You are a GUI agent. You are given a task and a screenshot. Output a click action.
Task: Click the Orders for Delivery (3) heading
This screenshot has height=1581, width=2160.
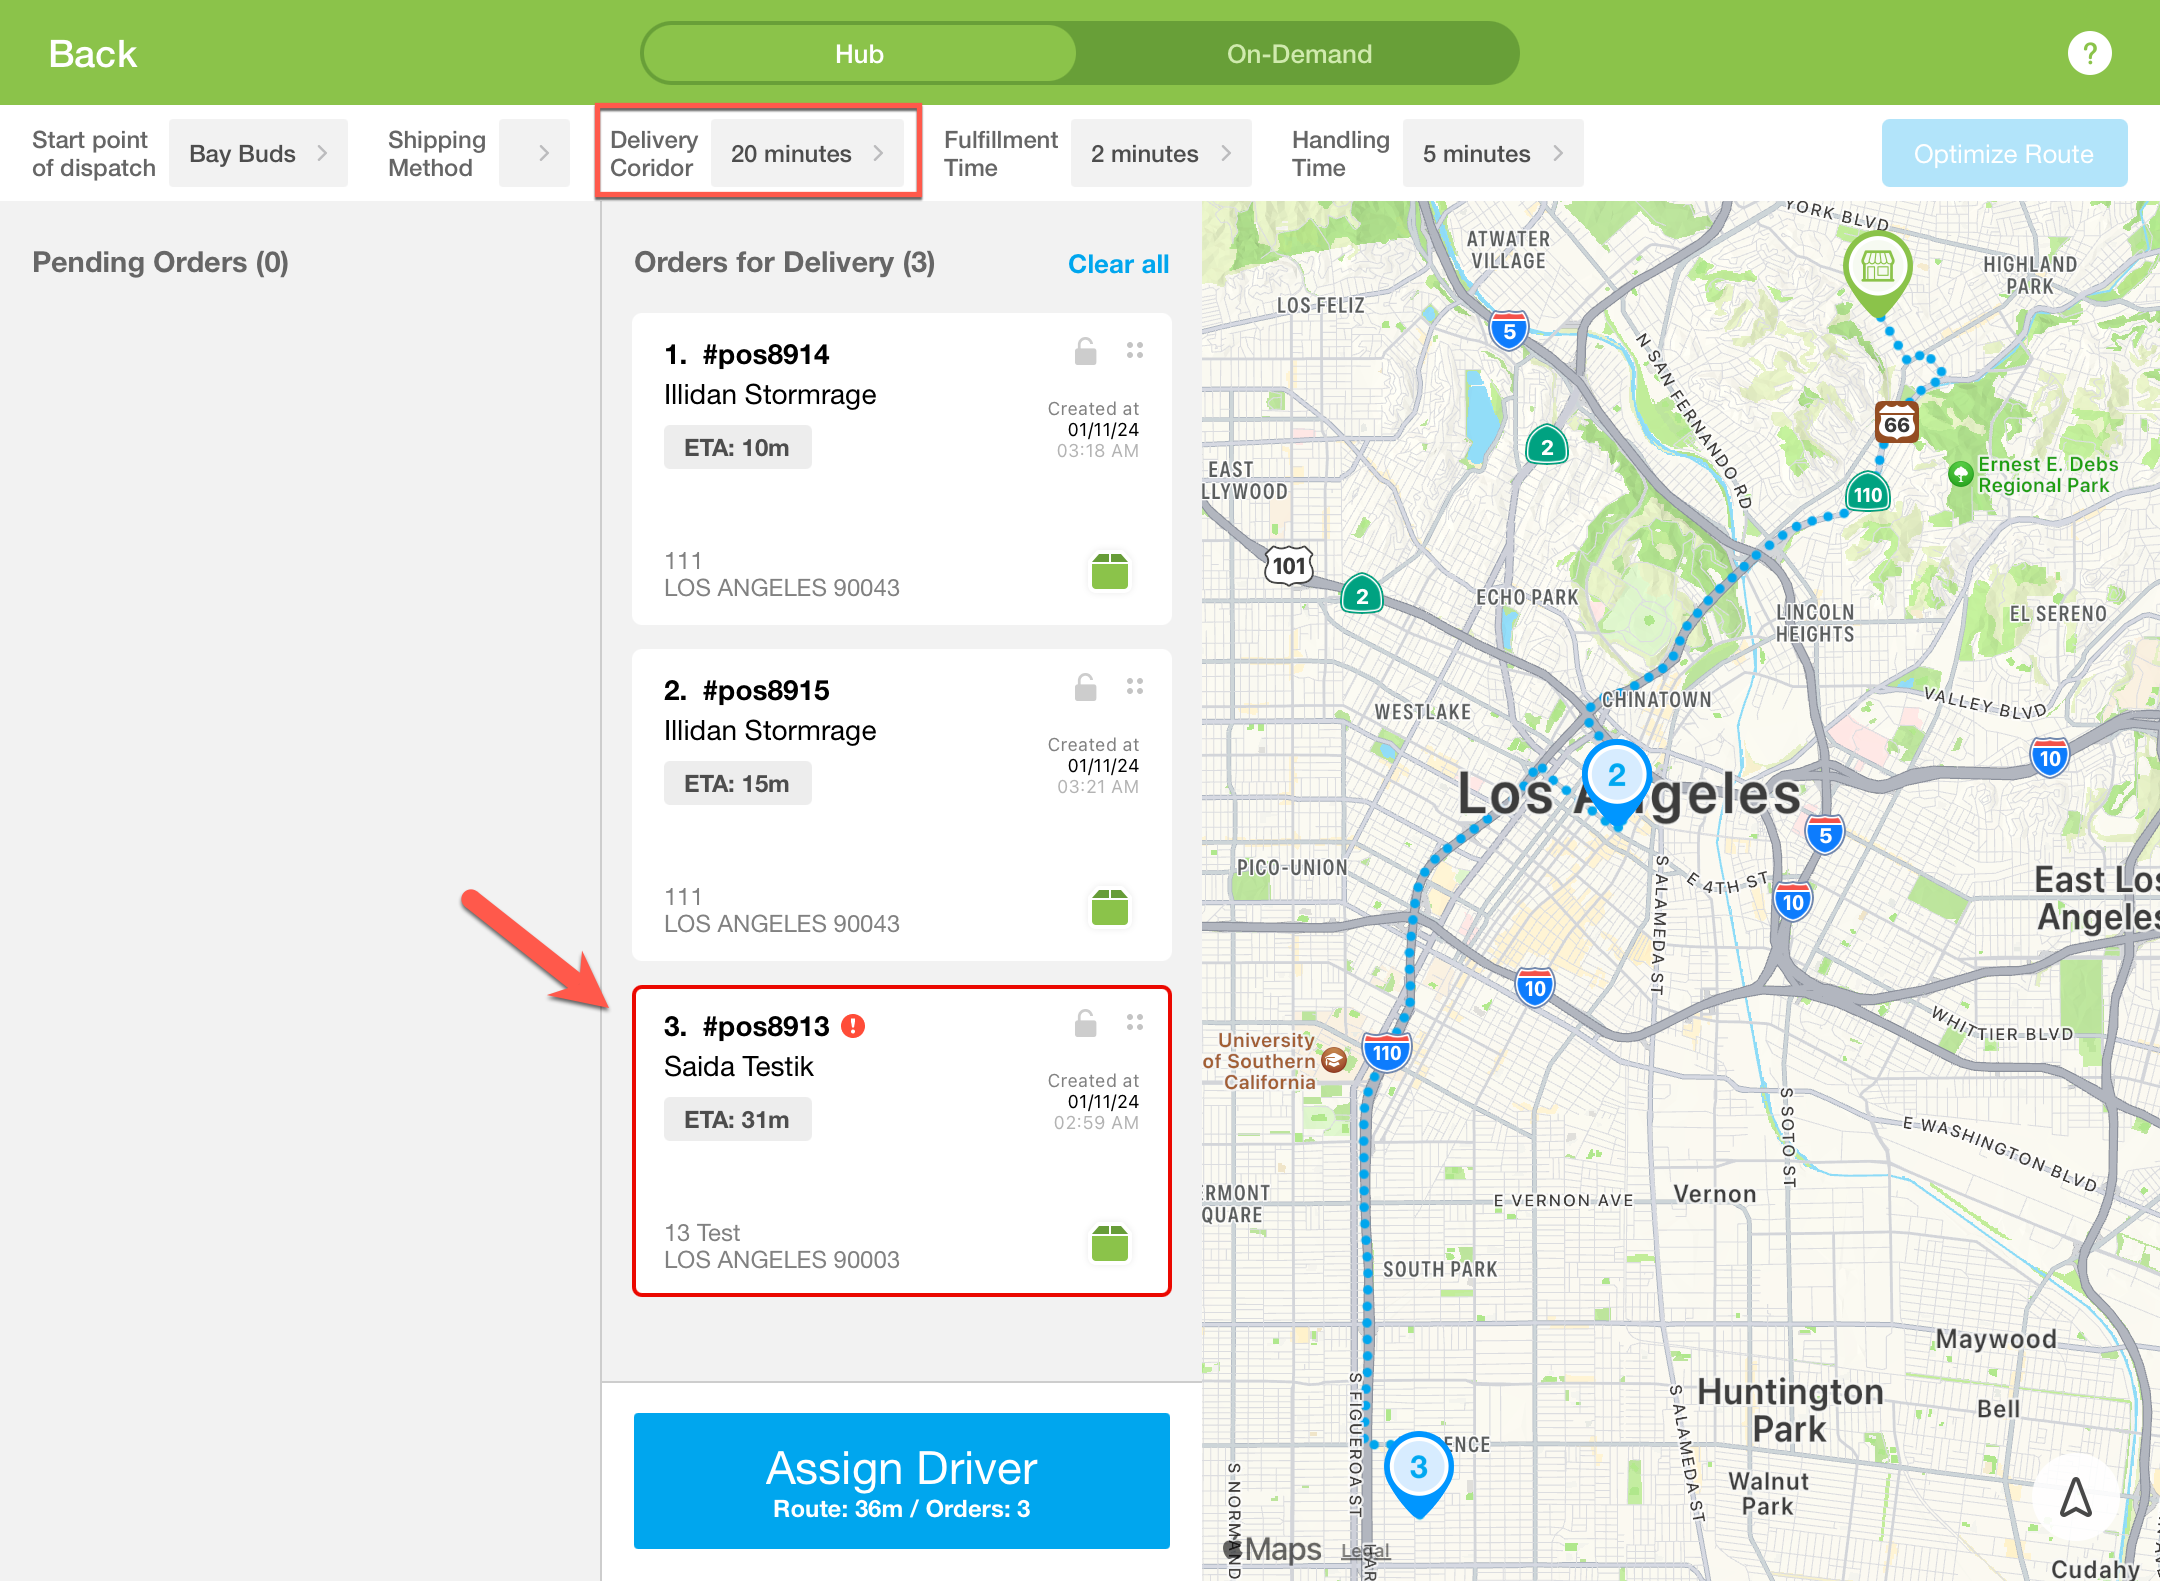tap(784, 262)
